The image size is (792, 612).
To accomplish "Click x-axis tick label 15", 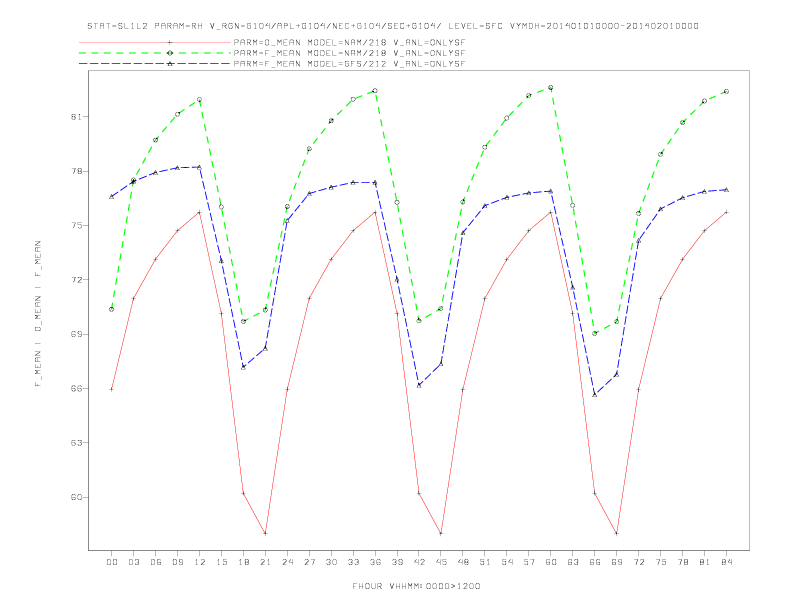I will (x=221, y=562).
